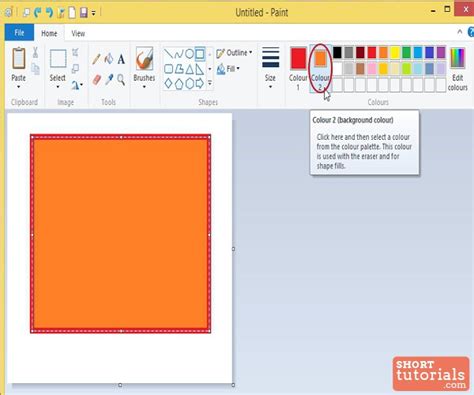
Task: Pick the Fill with colour bucket tool
Action: click(109, 59)
